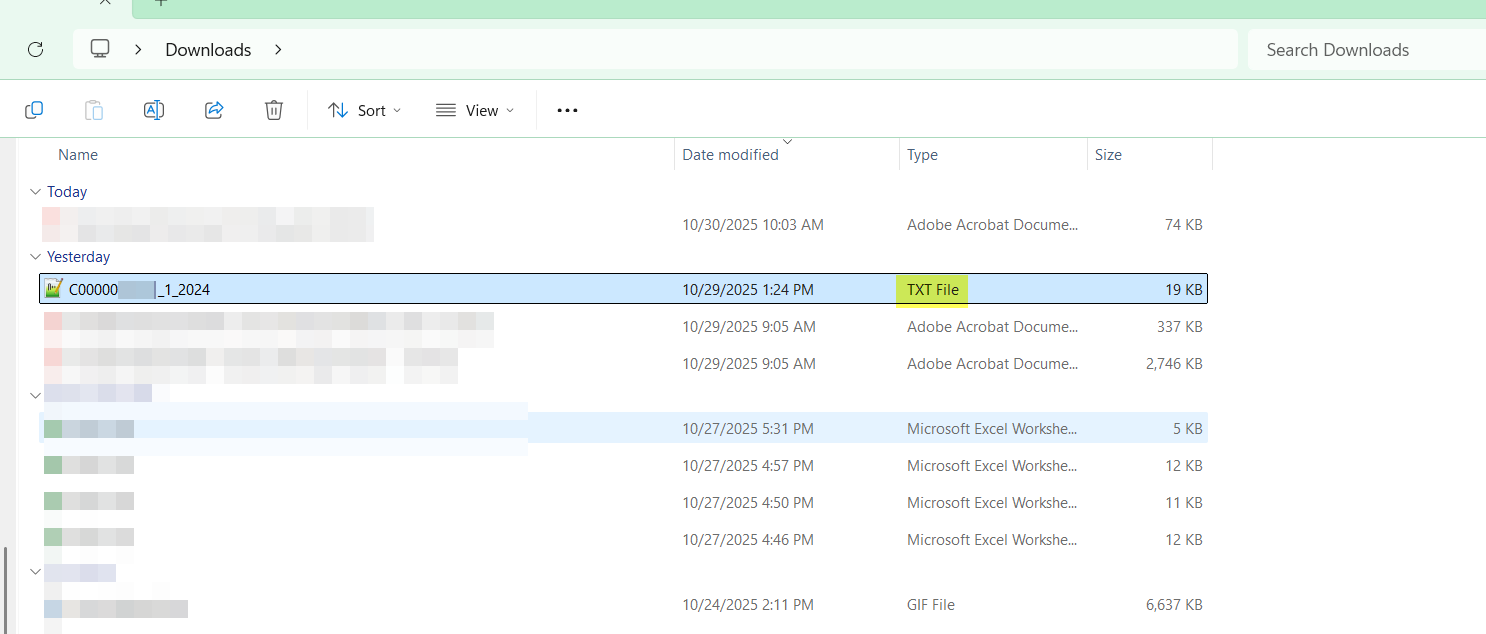
Task: Collapse the Yesterday group
Action: coord(36,257)
